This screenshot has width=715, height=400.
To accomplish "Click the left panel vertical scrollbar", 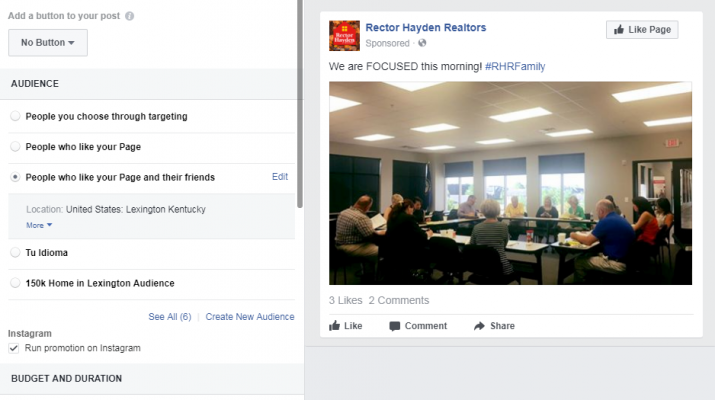I will pos(300,104).
